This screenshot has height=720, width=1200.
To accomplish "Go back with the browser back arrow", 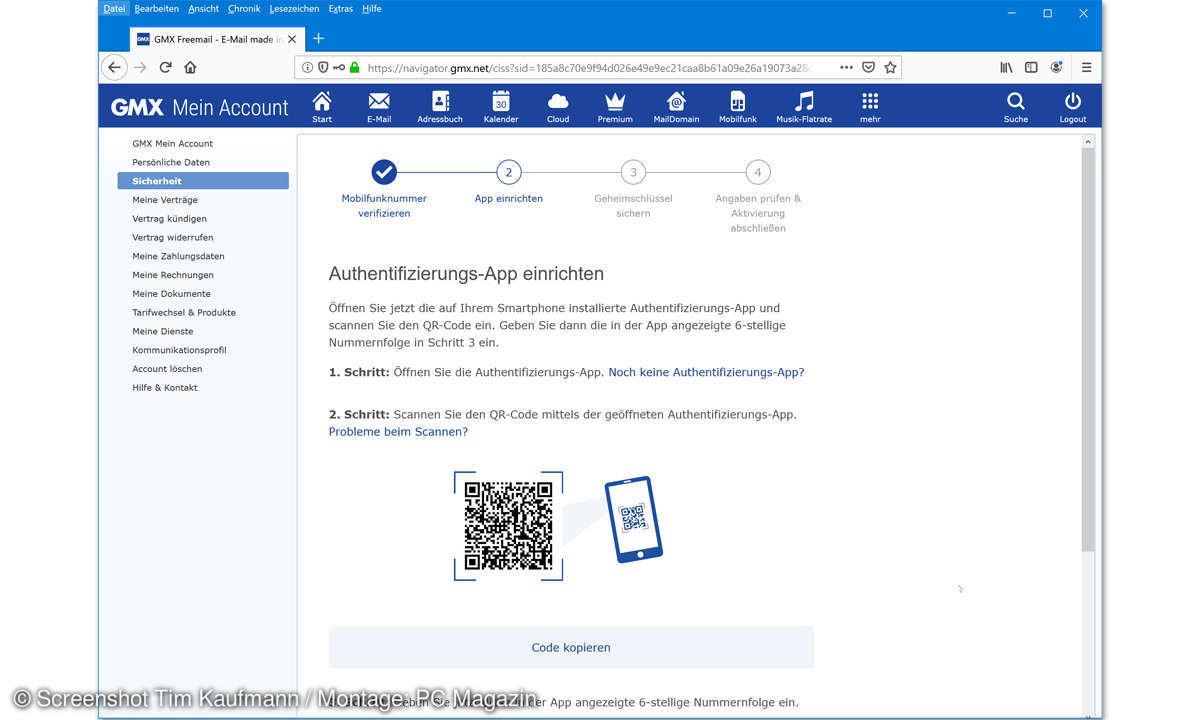I will coord(115,67).
